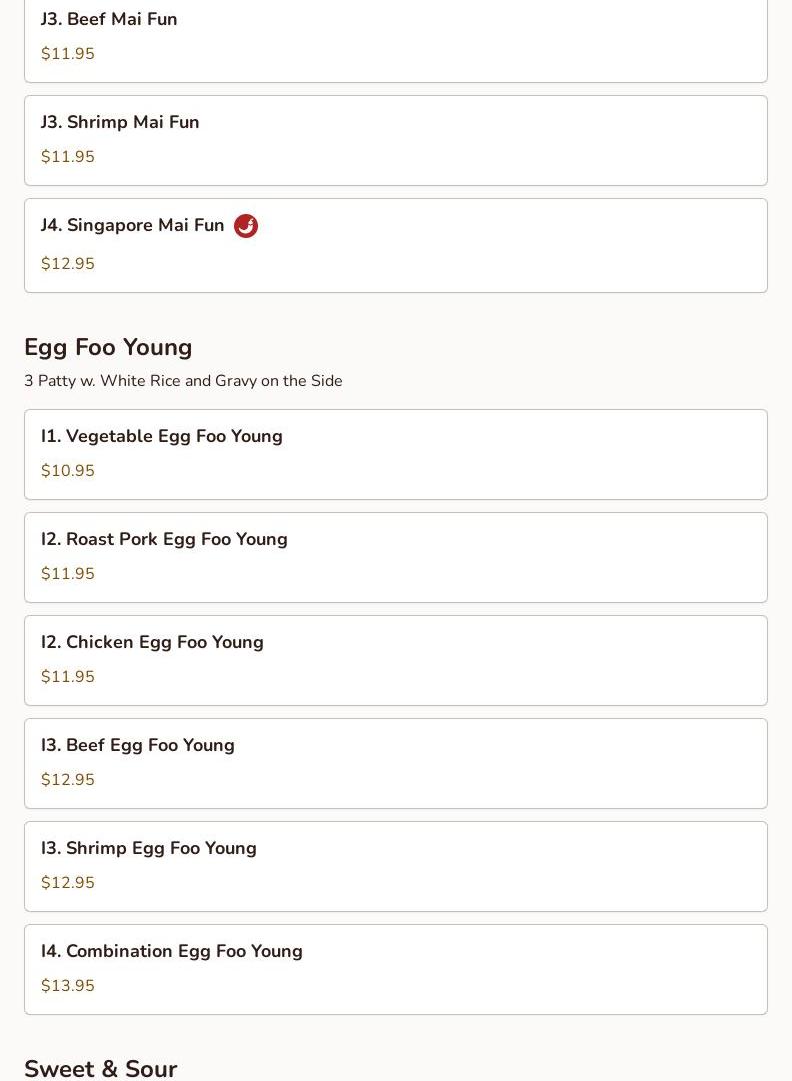The height and width of the screenshot is (1081, 792).
Task: Click the $12.95 price under Shrimp Egg Foo Young
Action: [68, 883]
